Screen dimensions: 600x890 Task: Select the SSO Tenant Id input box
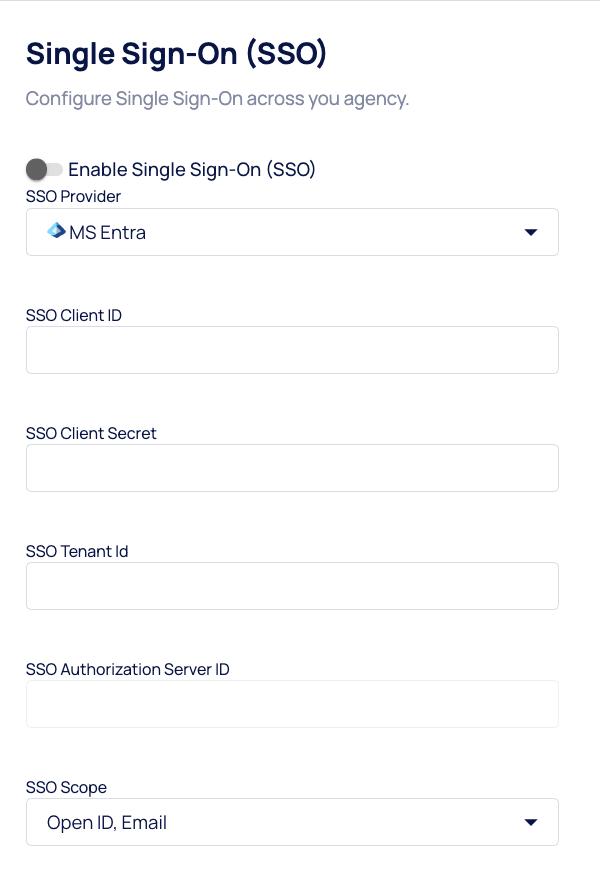(x=292, y=586)
